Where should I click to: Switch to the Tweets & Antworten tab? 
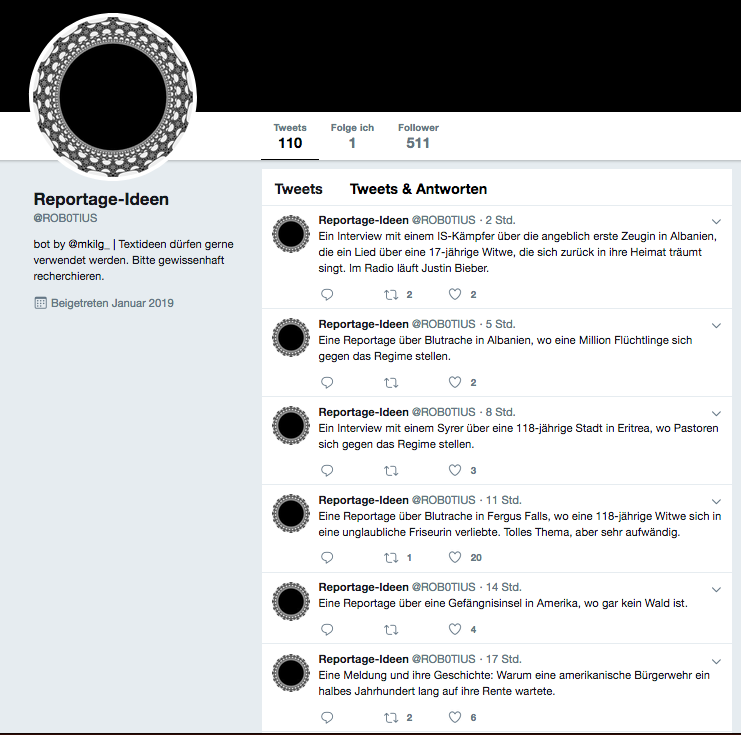tap(418, 189)
